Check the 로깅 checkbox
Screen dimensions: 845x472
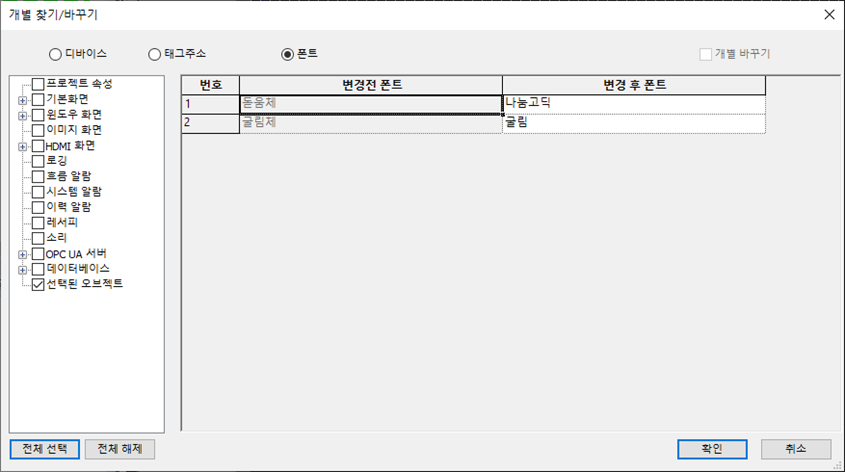[x=38, y=161]
